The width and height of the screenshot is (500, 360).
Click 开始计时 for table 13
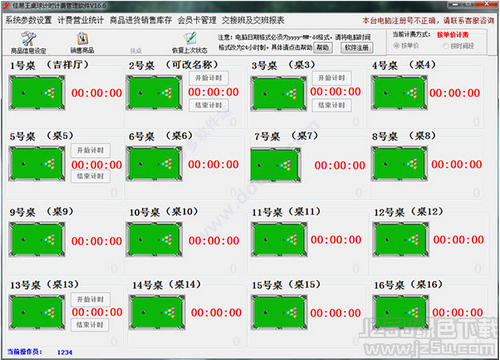coord(90,299)
